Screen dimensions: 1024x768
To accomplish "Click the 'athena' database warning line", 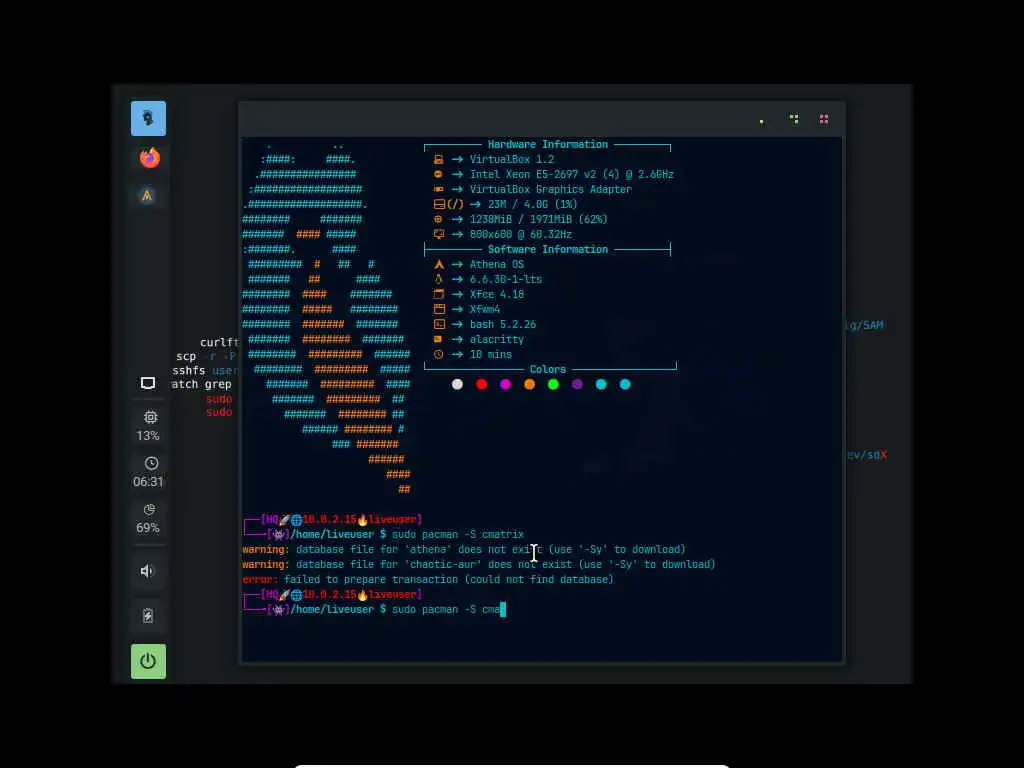I will click(464, 549).
